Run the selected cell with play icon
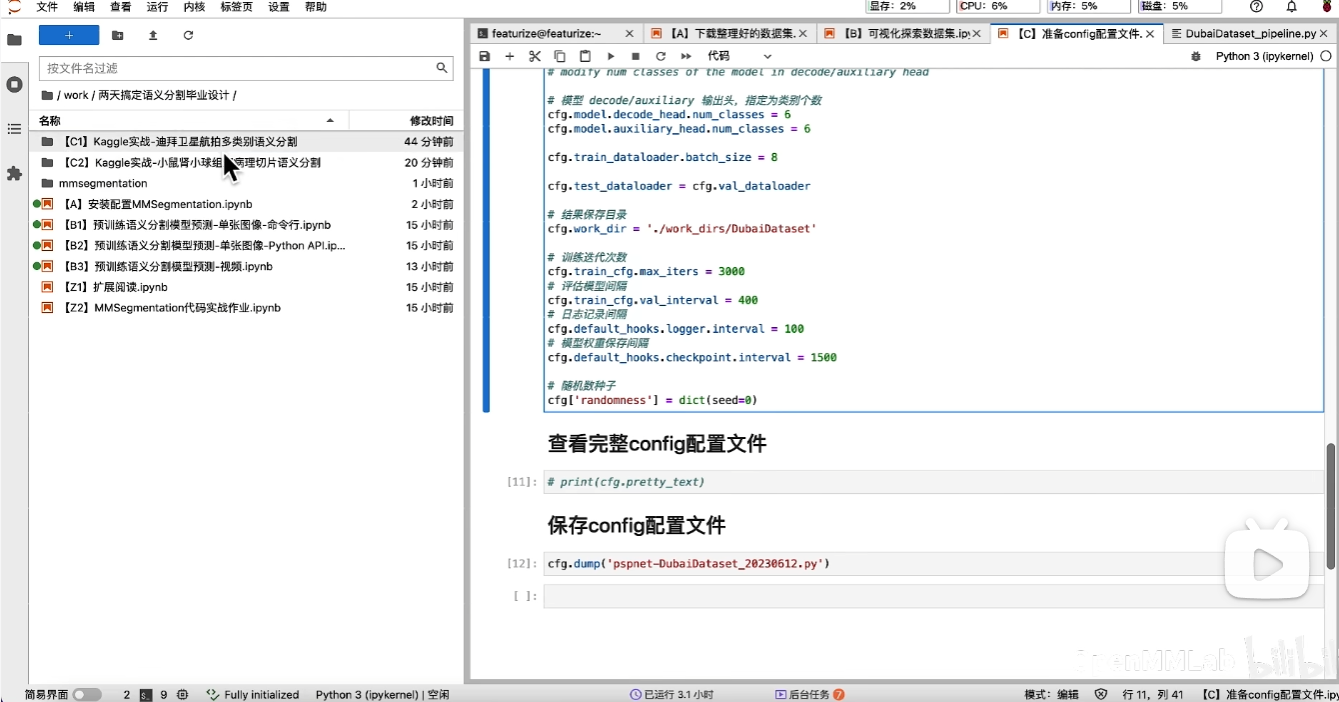The width and height of the screenshot is (1339, 702). point(610,57)
